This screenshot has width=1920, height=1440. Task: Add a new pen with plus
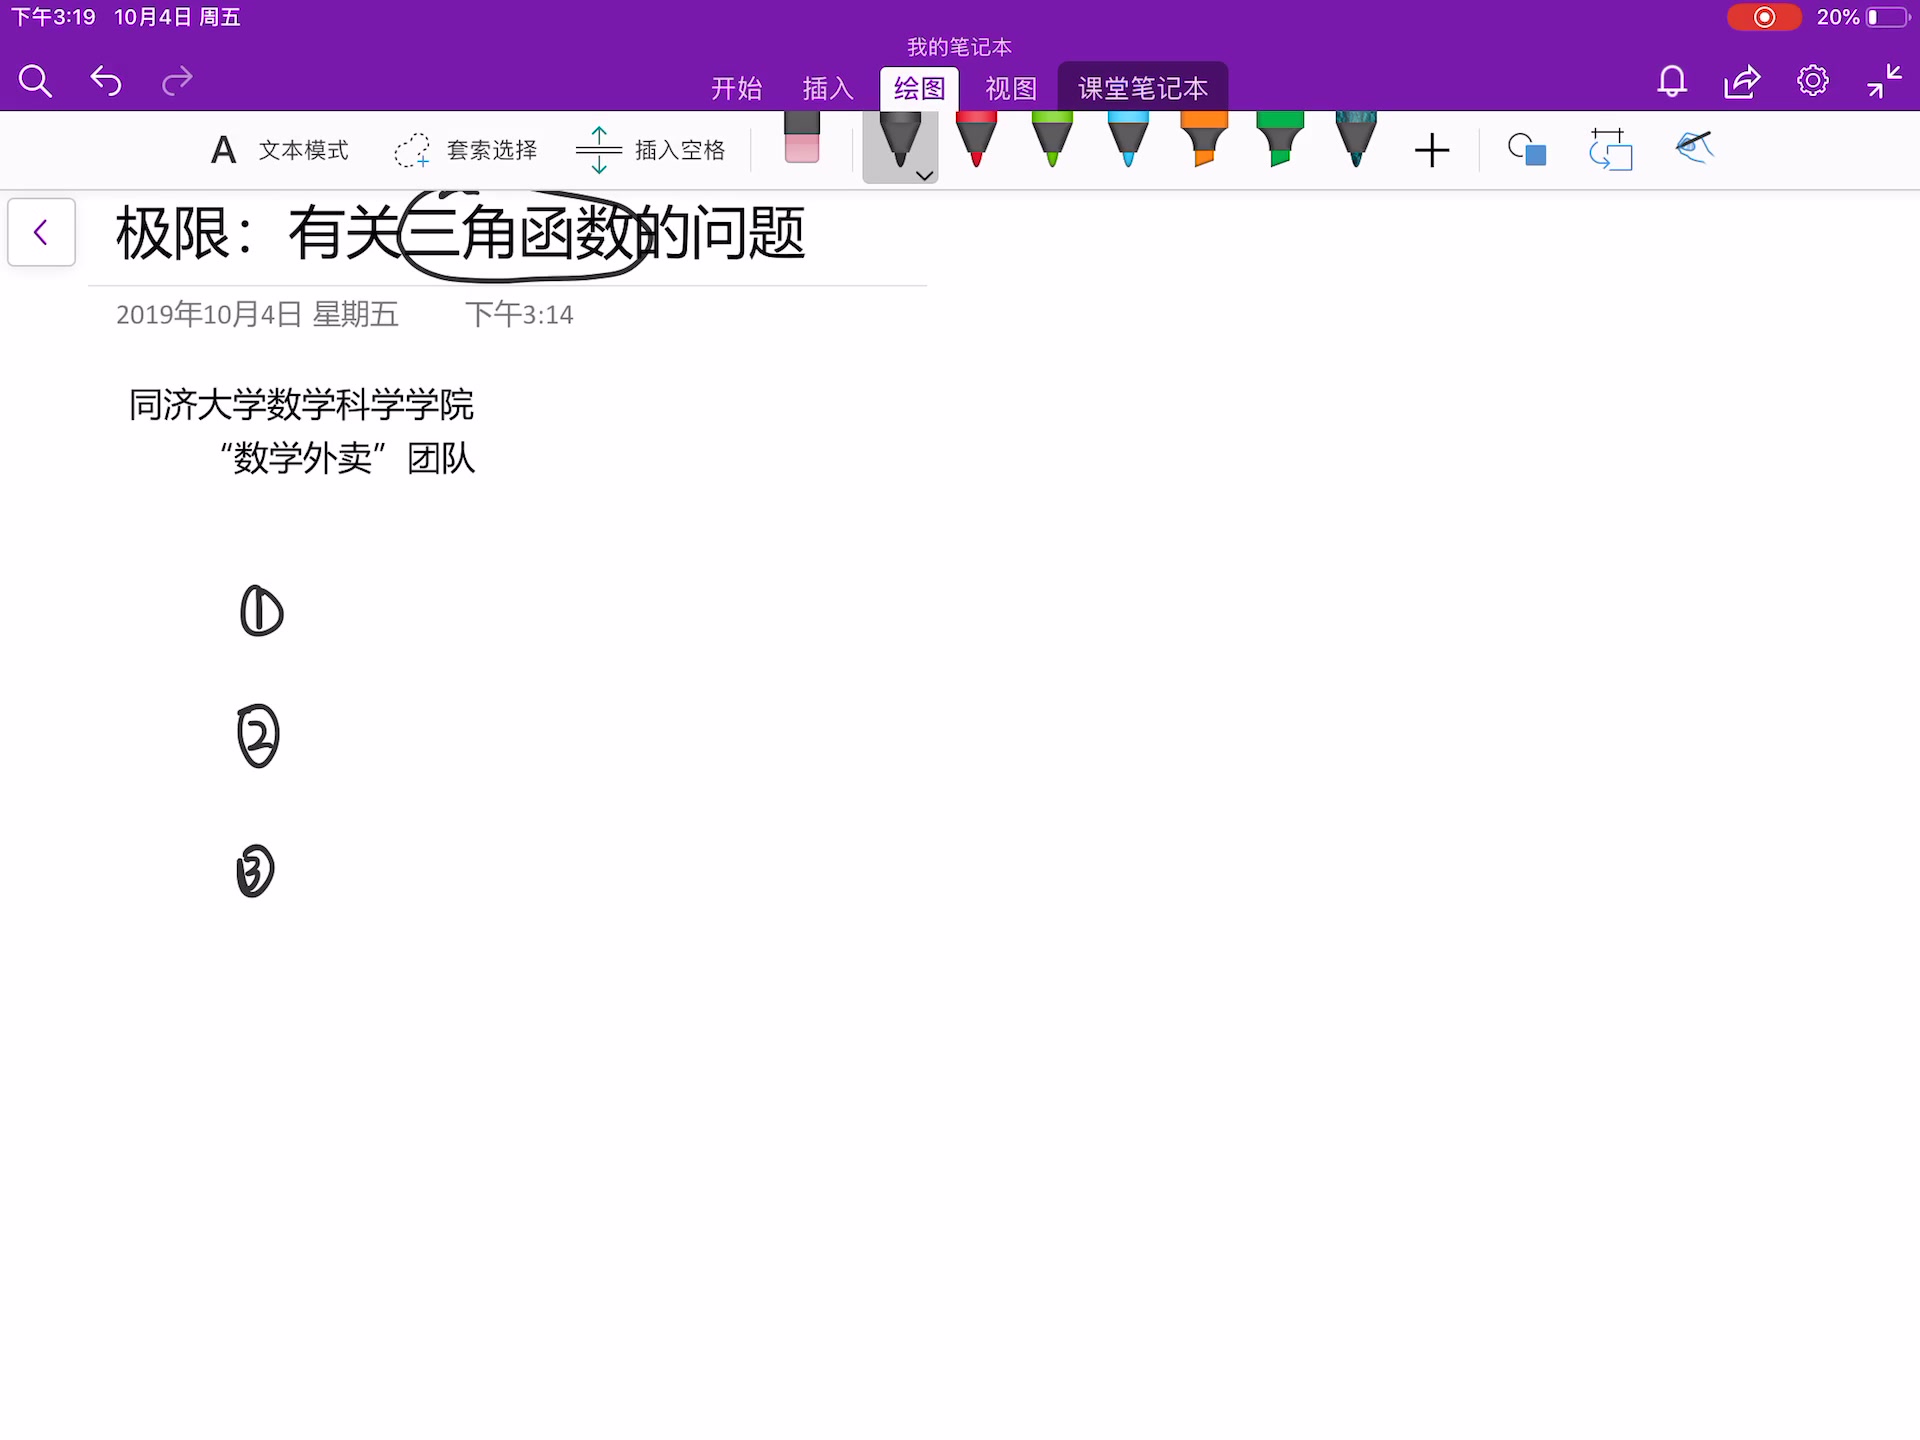(1432, 151)
